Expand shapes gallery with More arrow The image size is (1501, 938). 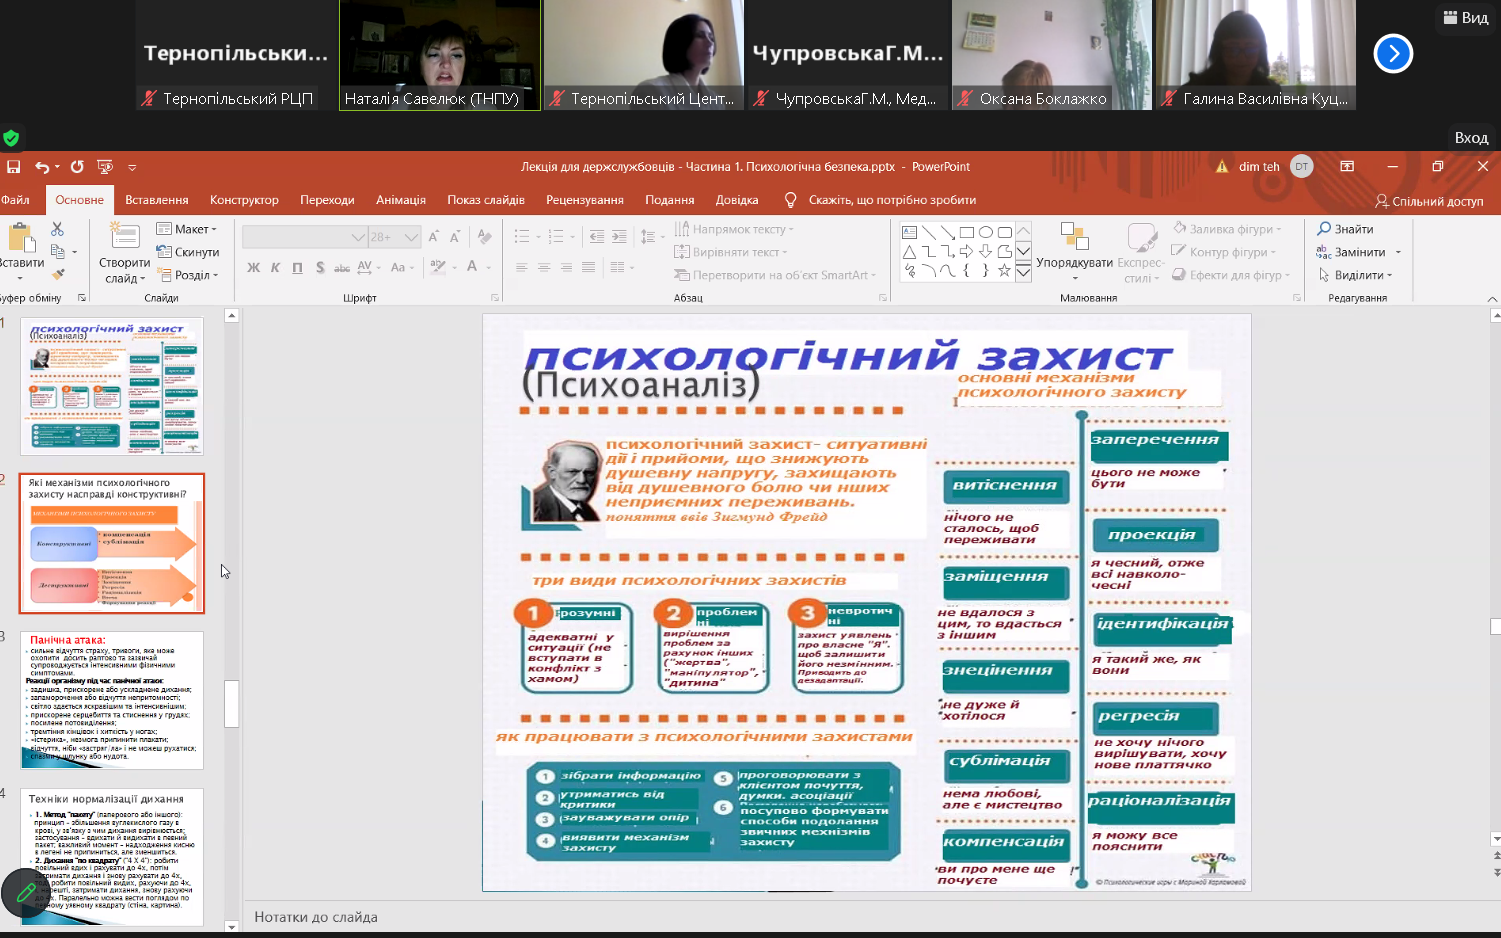[x=1023, y=271]
